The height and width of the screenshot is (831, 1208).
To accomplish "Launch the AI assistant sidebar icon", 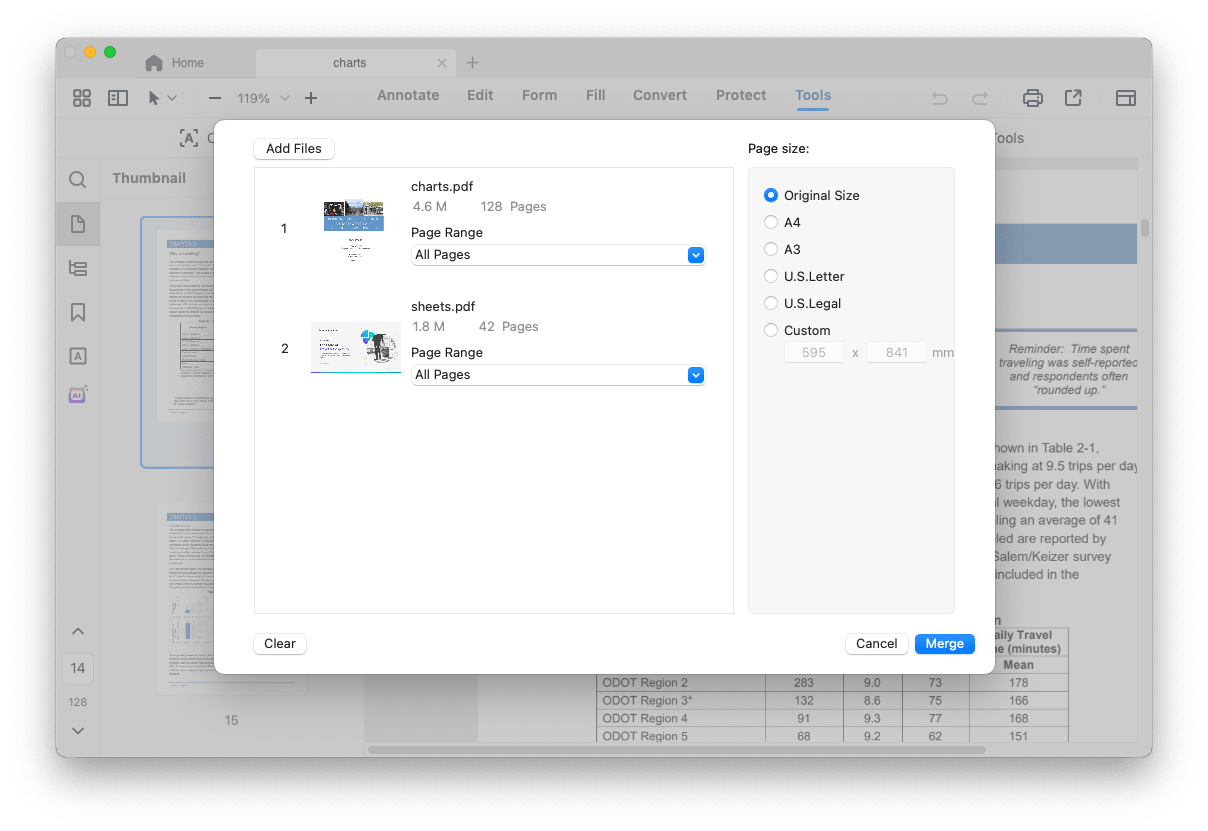I will click(77, 394).
